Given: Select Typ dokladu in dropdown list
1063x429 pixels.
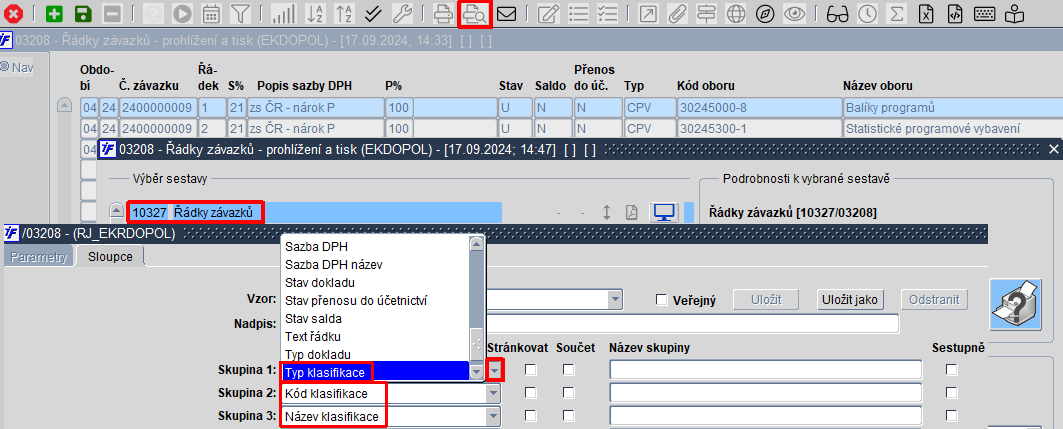Looking at the screenshot, I should pos(375,354).
